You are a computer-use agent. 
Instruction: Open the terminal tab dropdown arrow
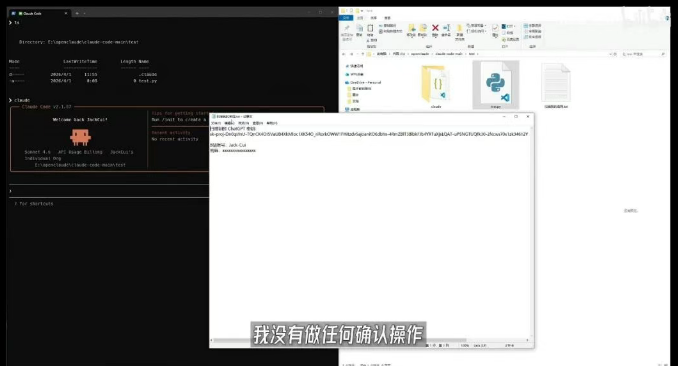(x=85, y=13)
